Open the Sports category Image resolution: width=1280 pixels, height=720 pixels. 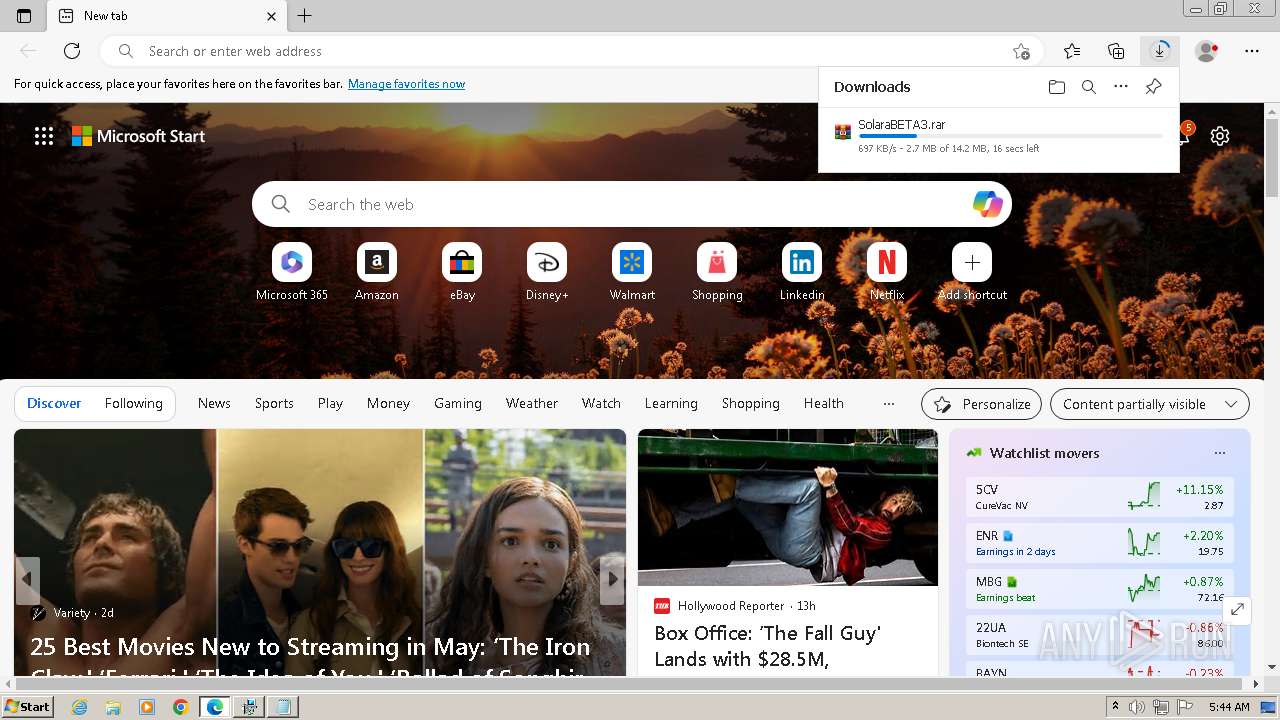pyautogui.click(x=274, y=404)
